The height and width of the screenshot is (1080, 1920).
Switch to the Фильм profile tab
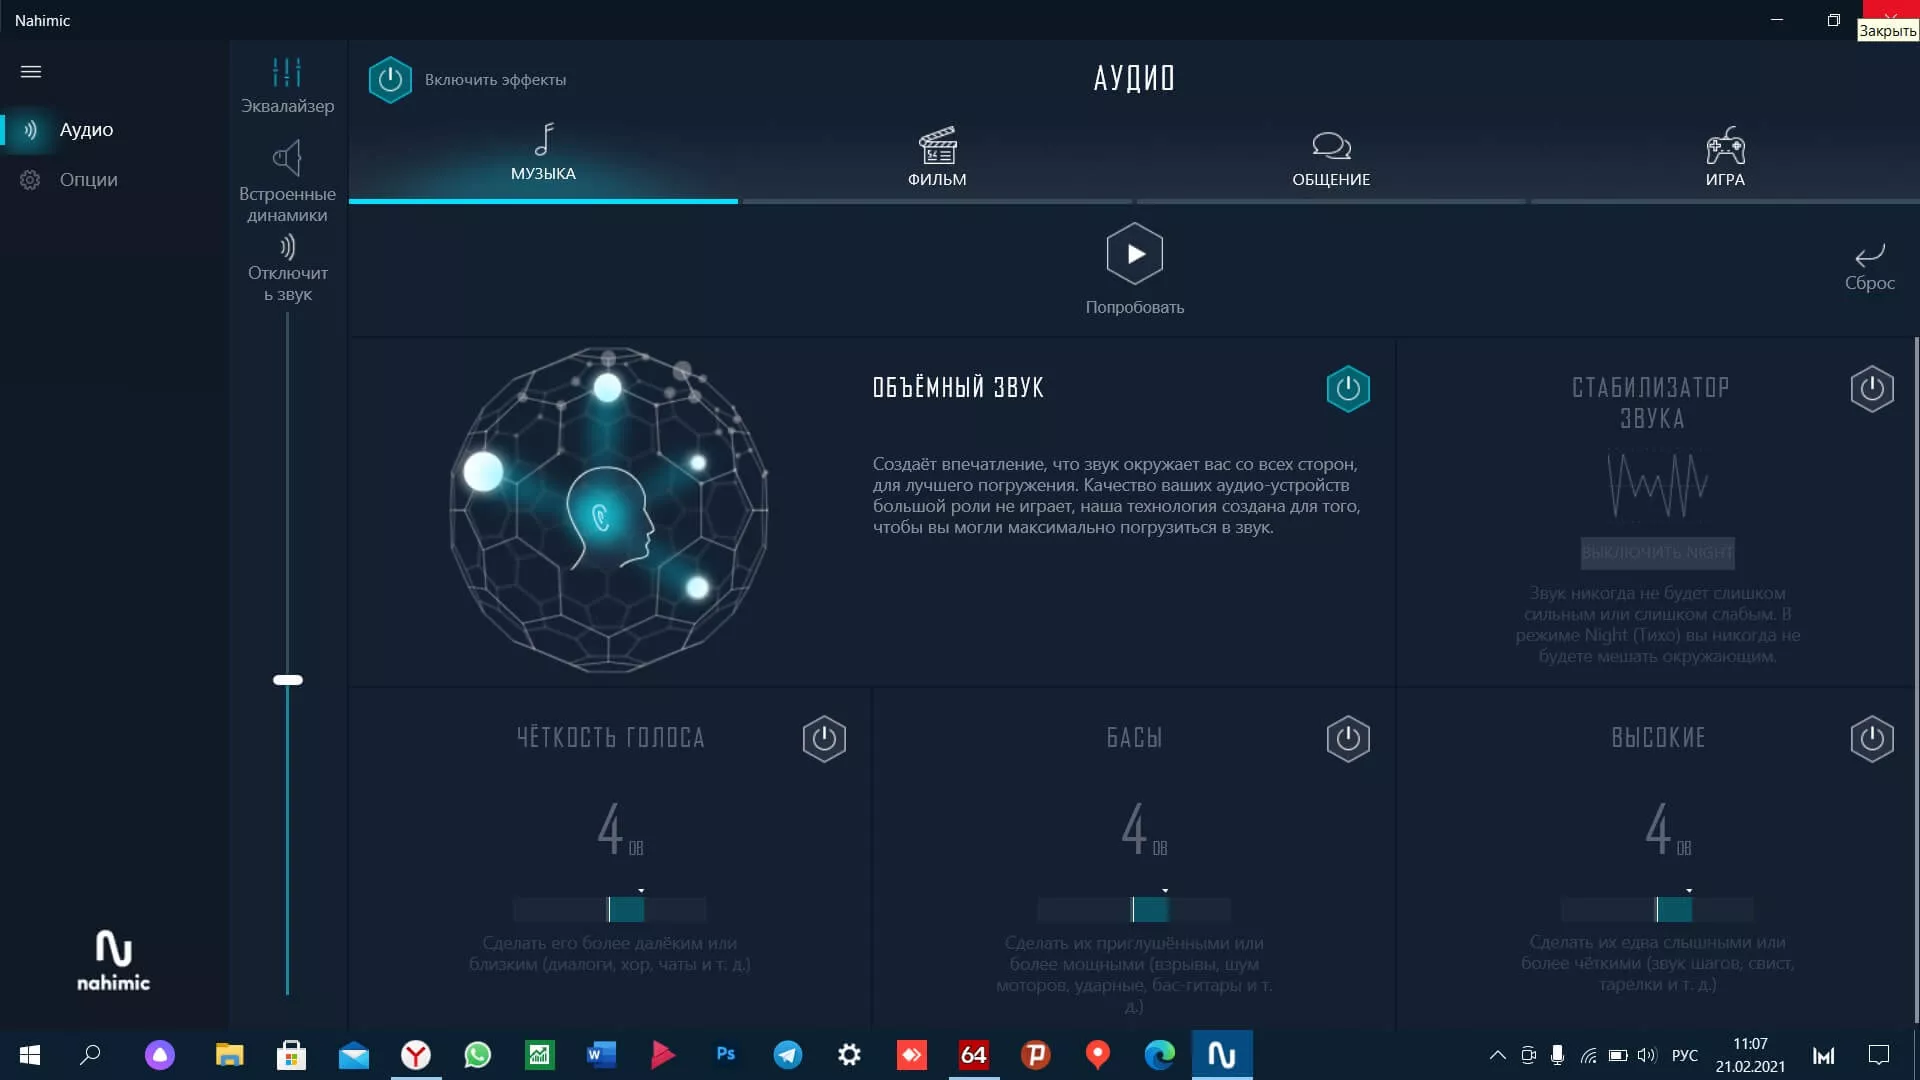tap(937, 158)
